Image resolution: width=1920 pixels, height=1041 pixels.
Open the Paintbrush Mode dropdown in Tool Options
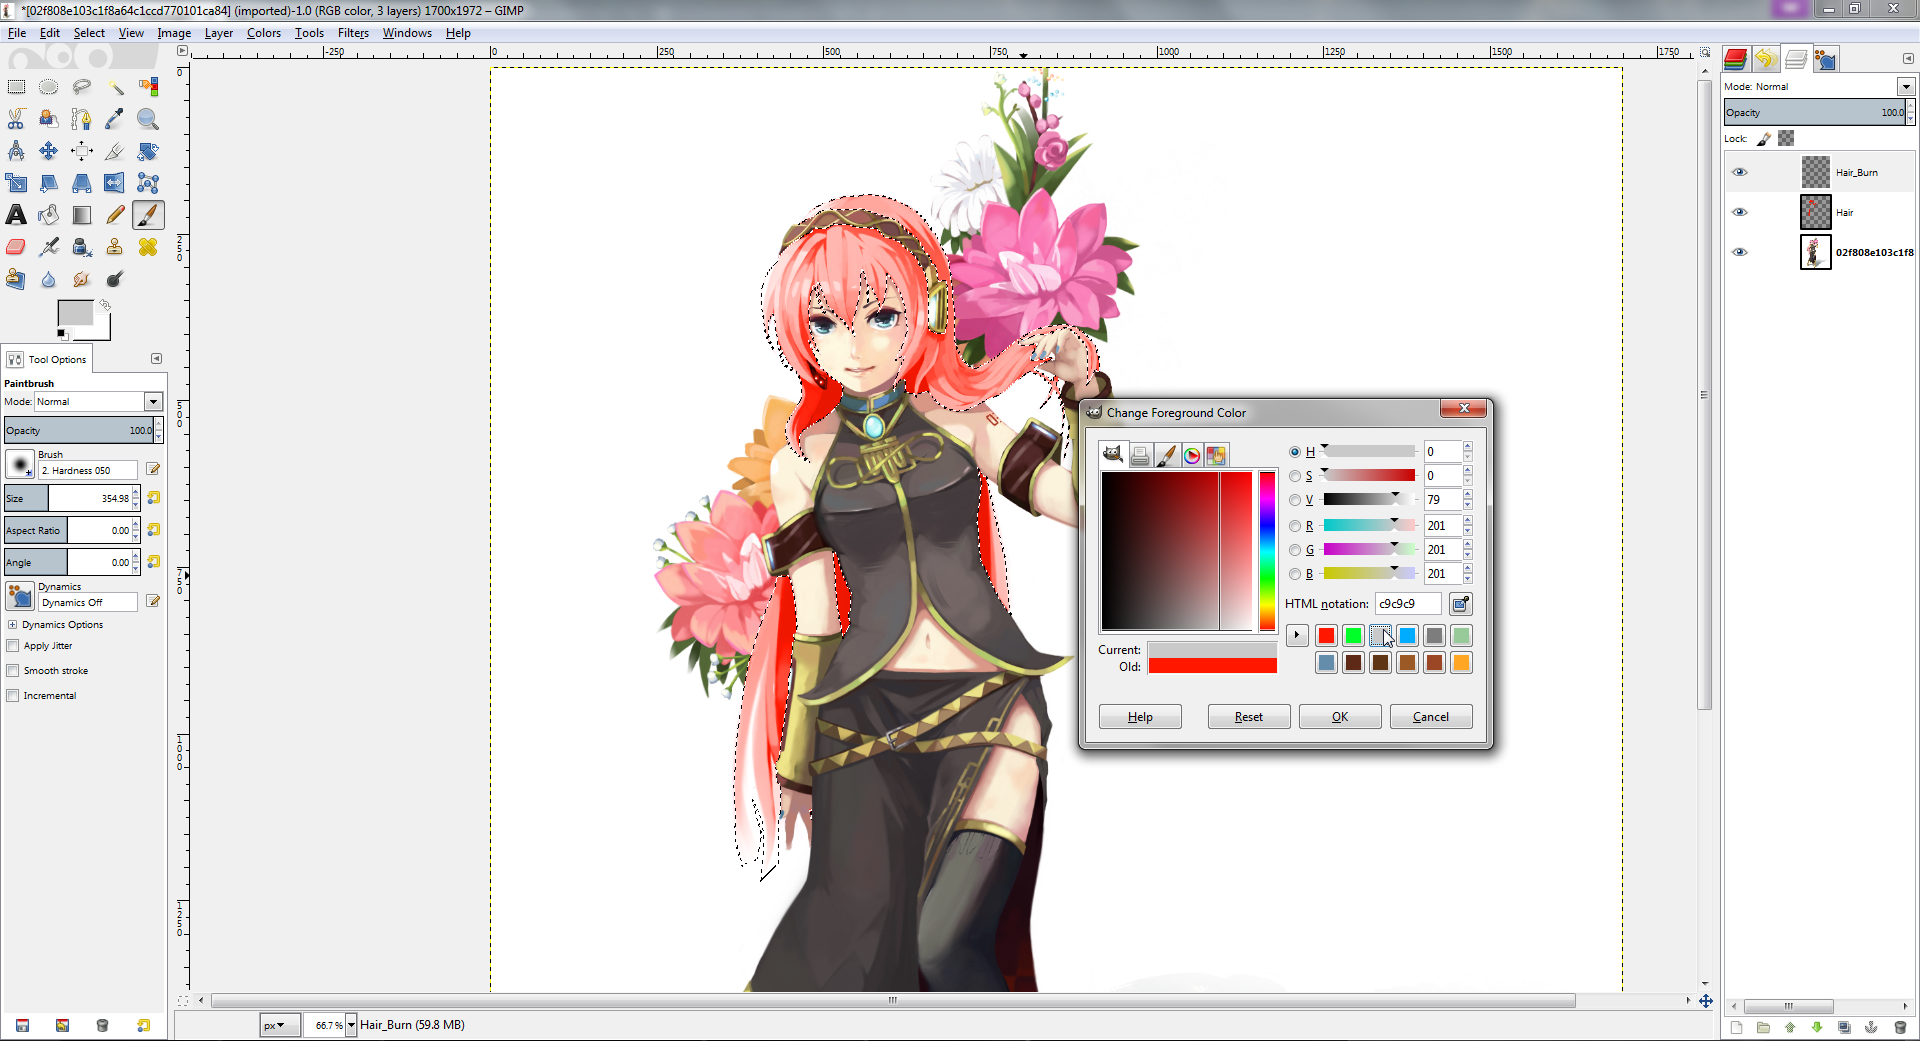tap(153, 402)
